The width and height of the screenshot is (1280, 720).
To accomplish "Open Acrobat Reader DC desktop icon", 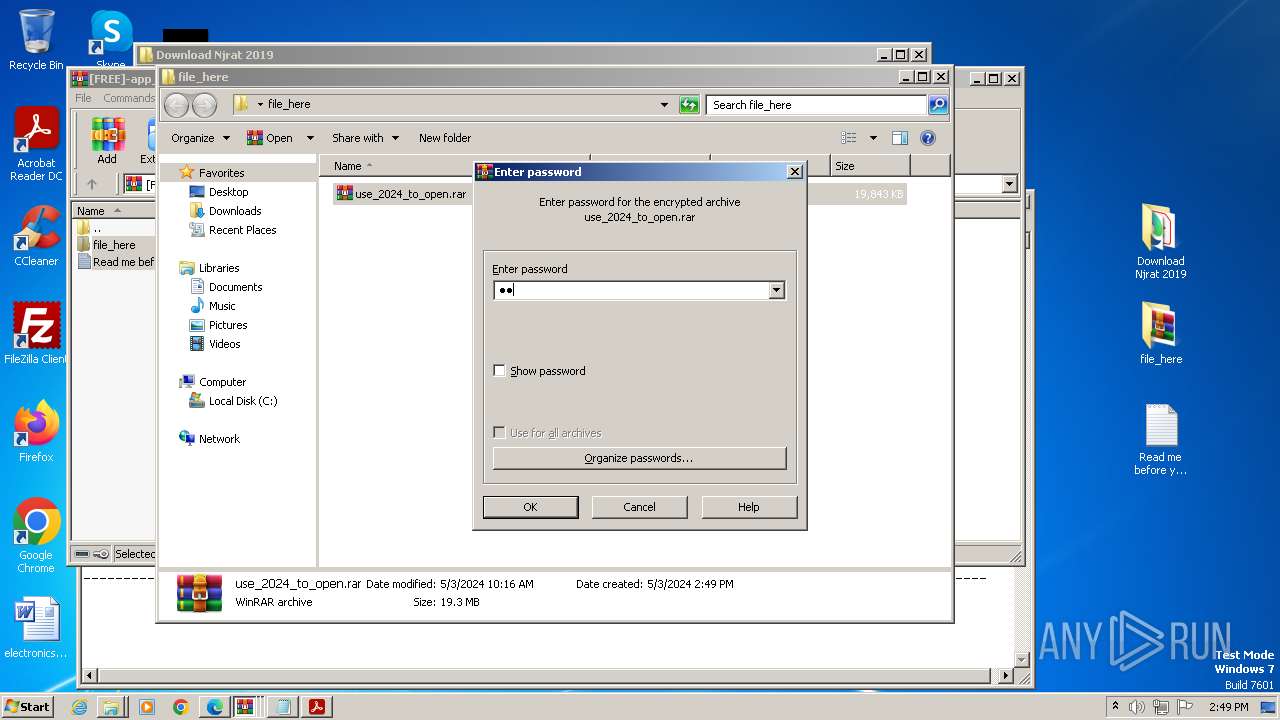I will pos(36,145).
